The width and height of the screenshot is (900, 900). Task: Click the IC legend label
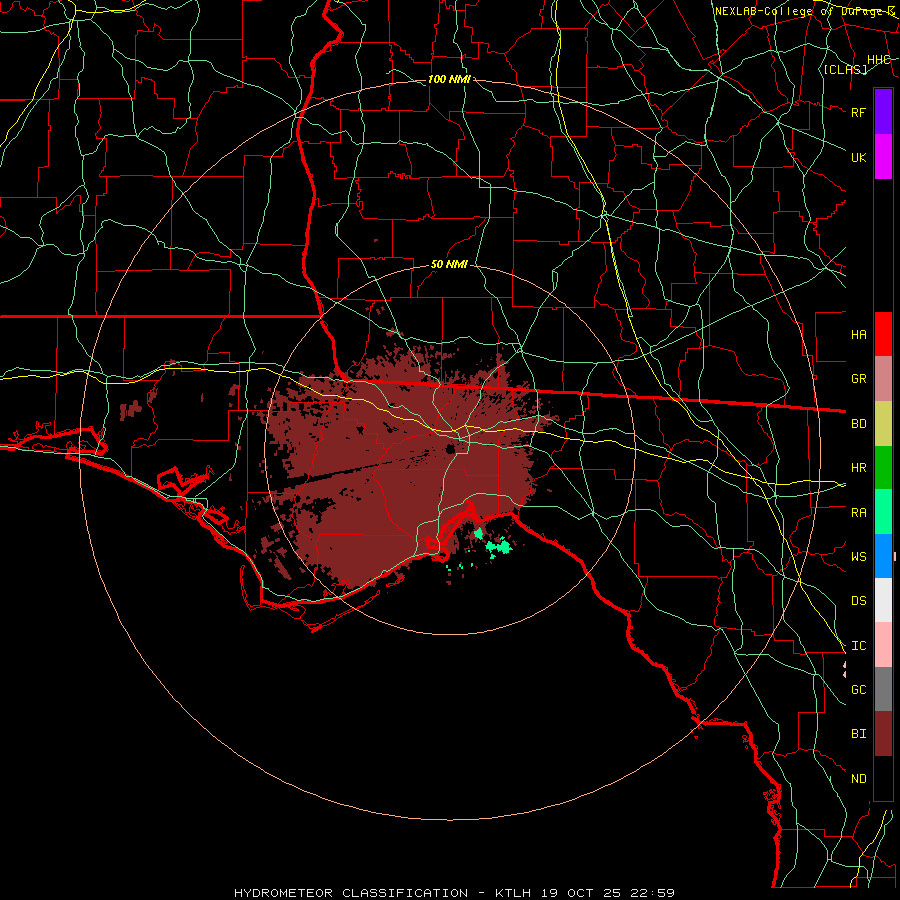[x=858, y=646]
